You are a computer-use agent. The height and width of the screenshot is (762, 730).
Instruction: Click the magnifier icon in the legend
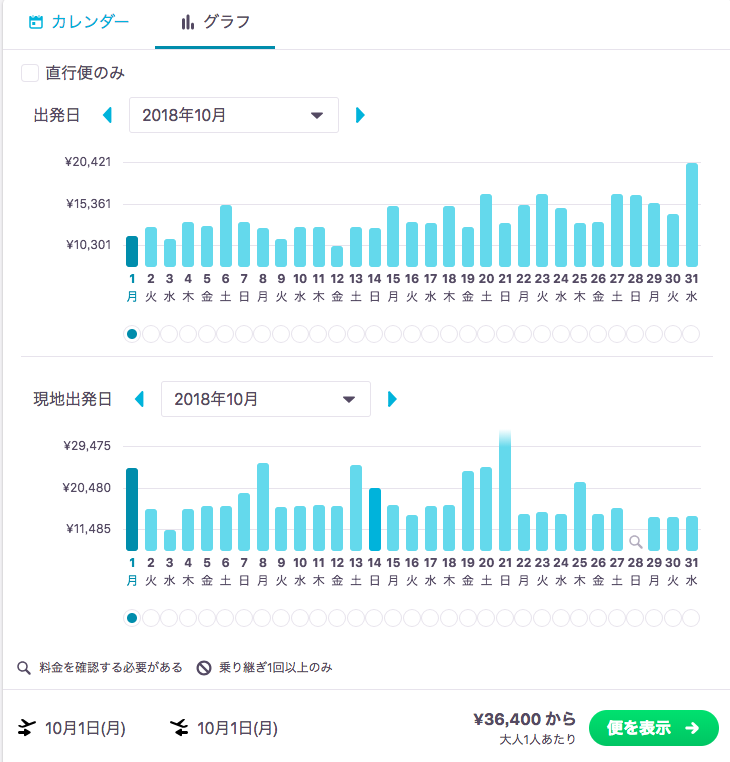click(24, 668)
